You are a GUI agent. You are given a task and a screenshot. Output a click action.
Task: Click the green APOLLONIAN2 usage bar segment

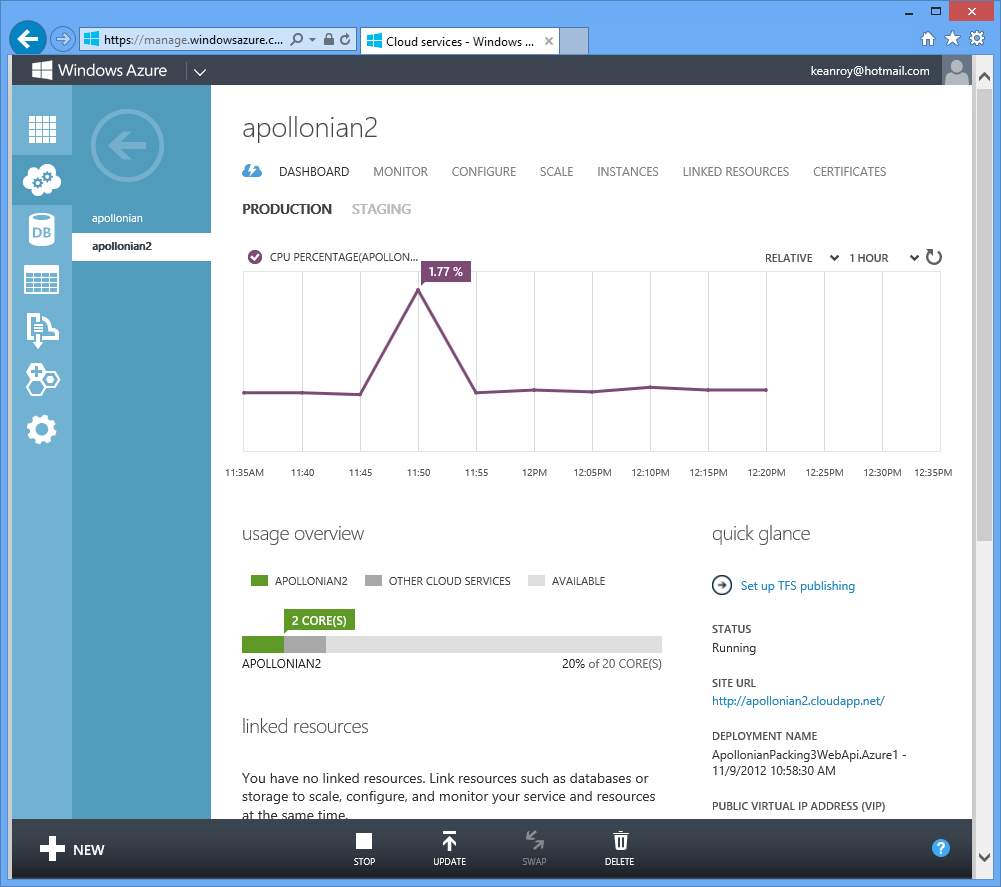point(262,645)
